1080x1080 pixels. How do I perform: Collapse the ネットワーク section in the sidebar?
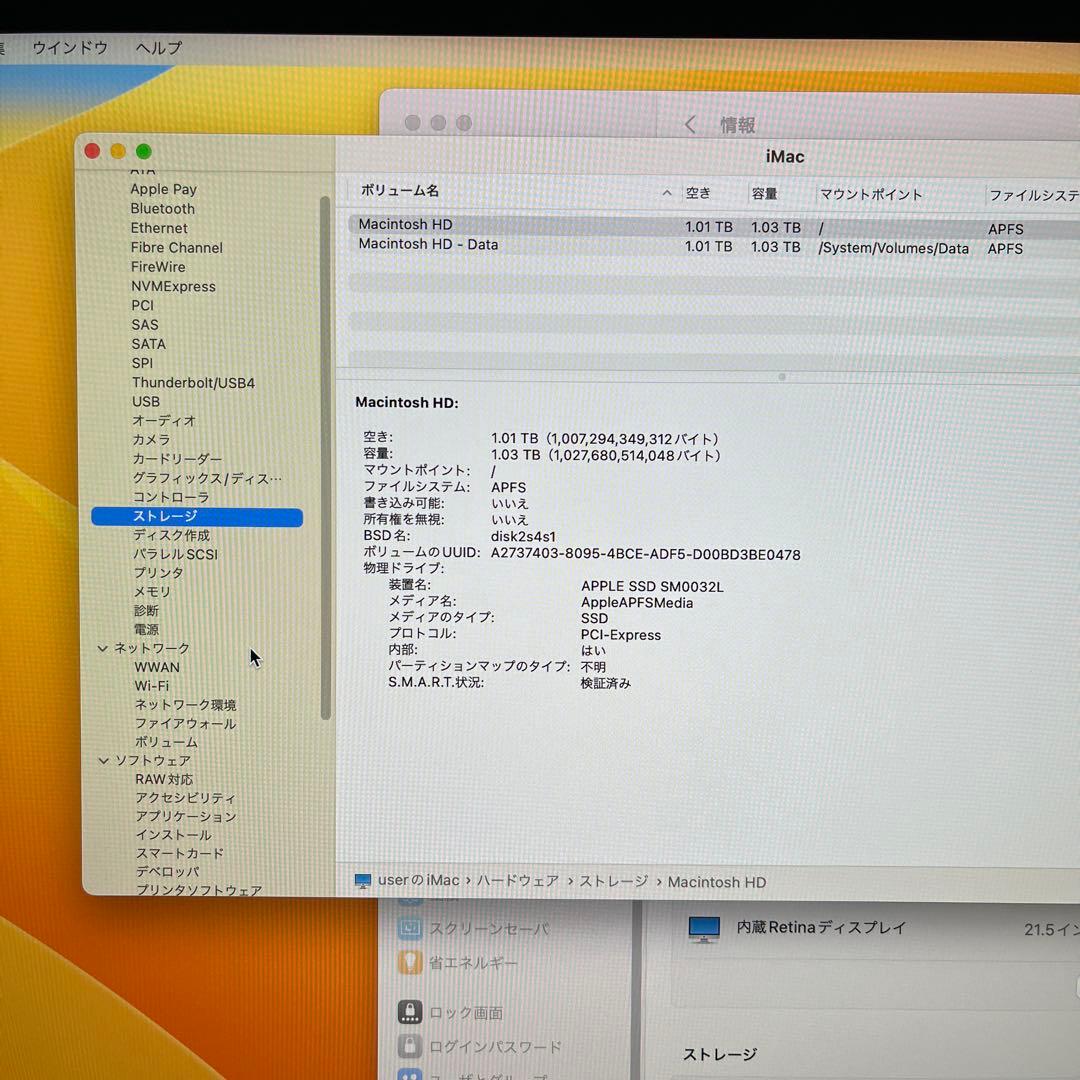104,648
